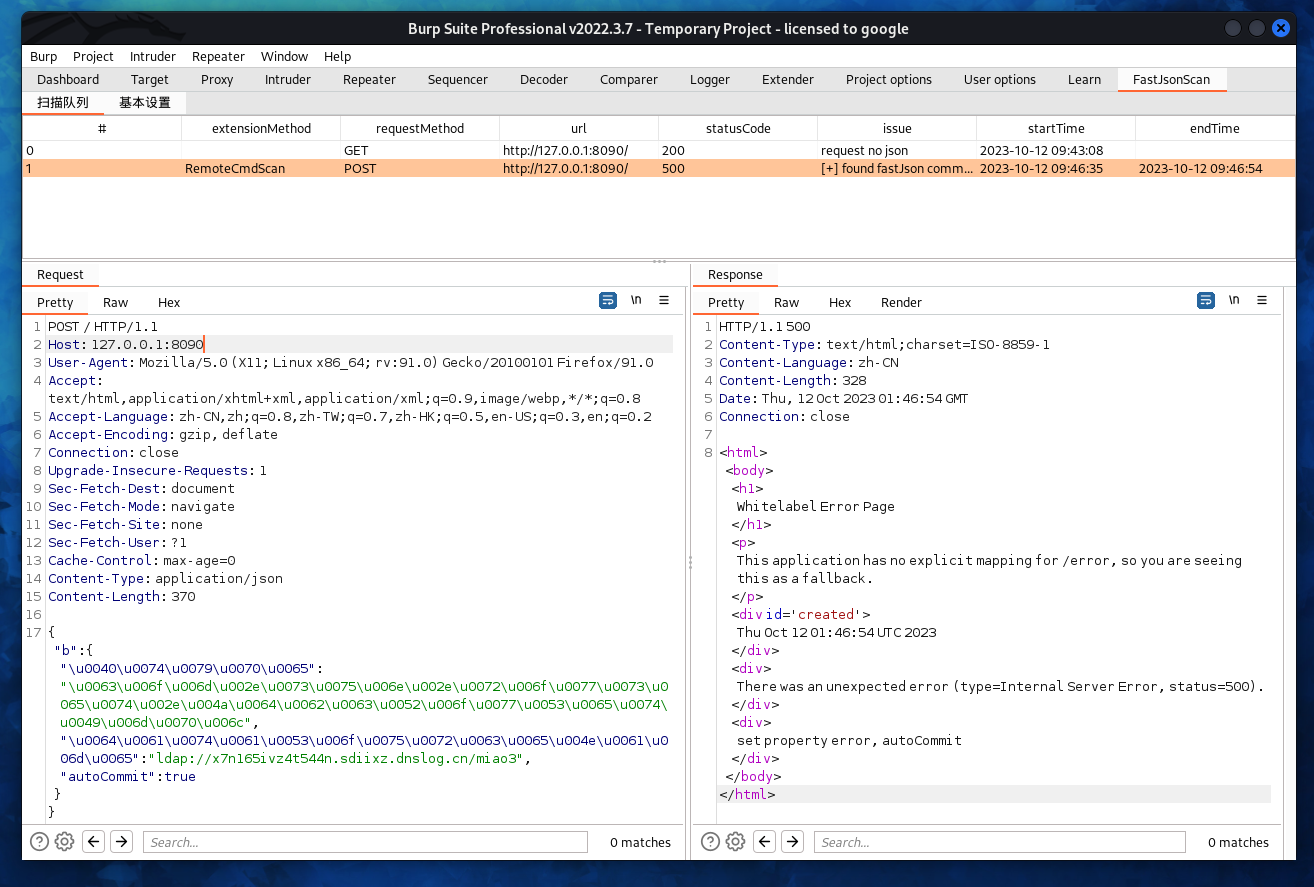The image size is (1314, 887).
Task: Click the Content-Type: application/json header line
Action: [x=166, y=578]
